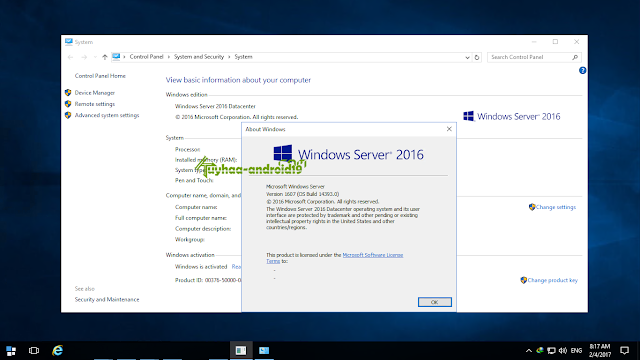Click the 'Microsoft Windows Server' text

pyautogui.click(x=295, y=187)
